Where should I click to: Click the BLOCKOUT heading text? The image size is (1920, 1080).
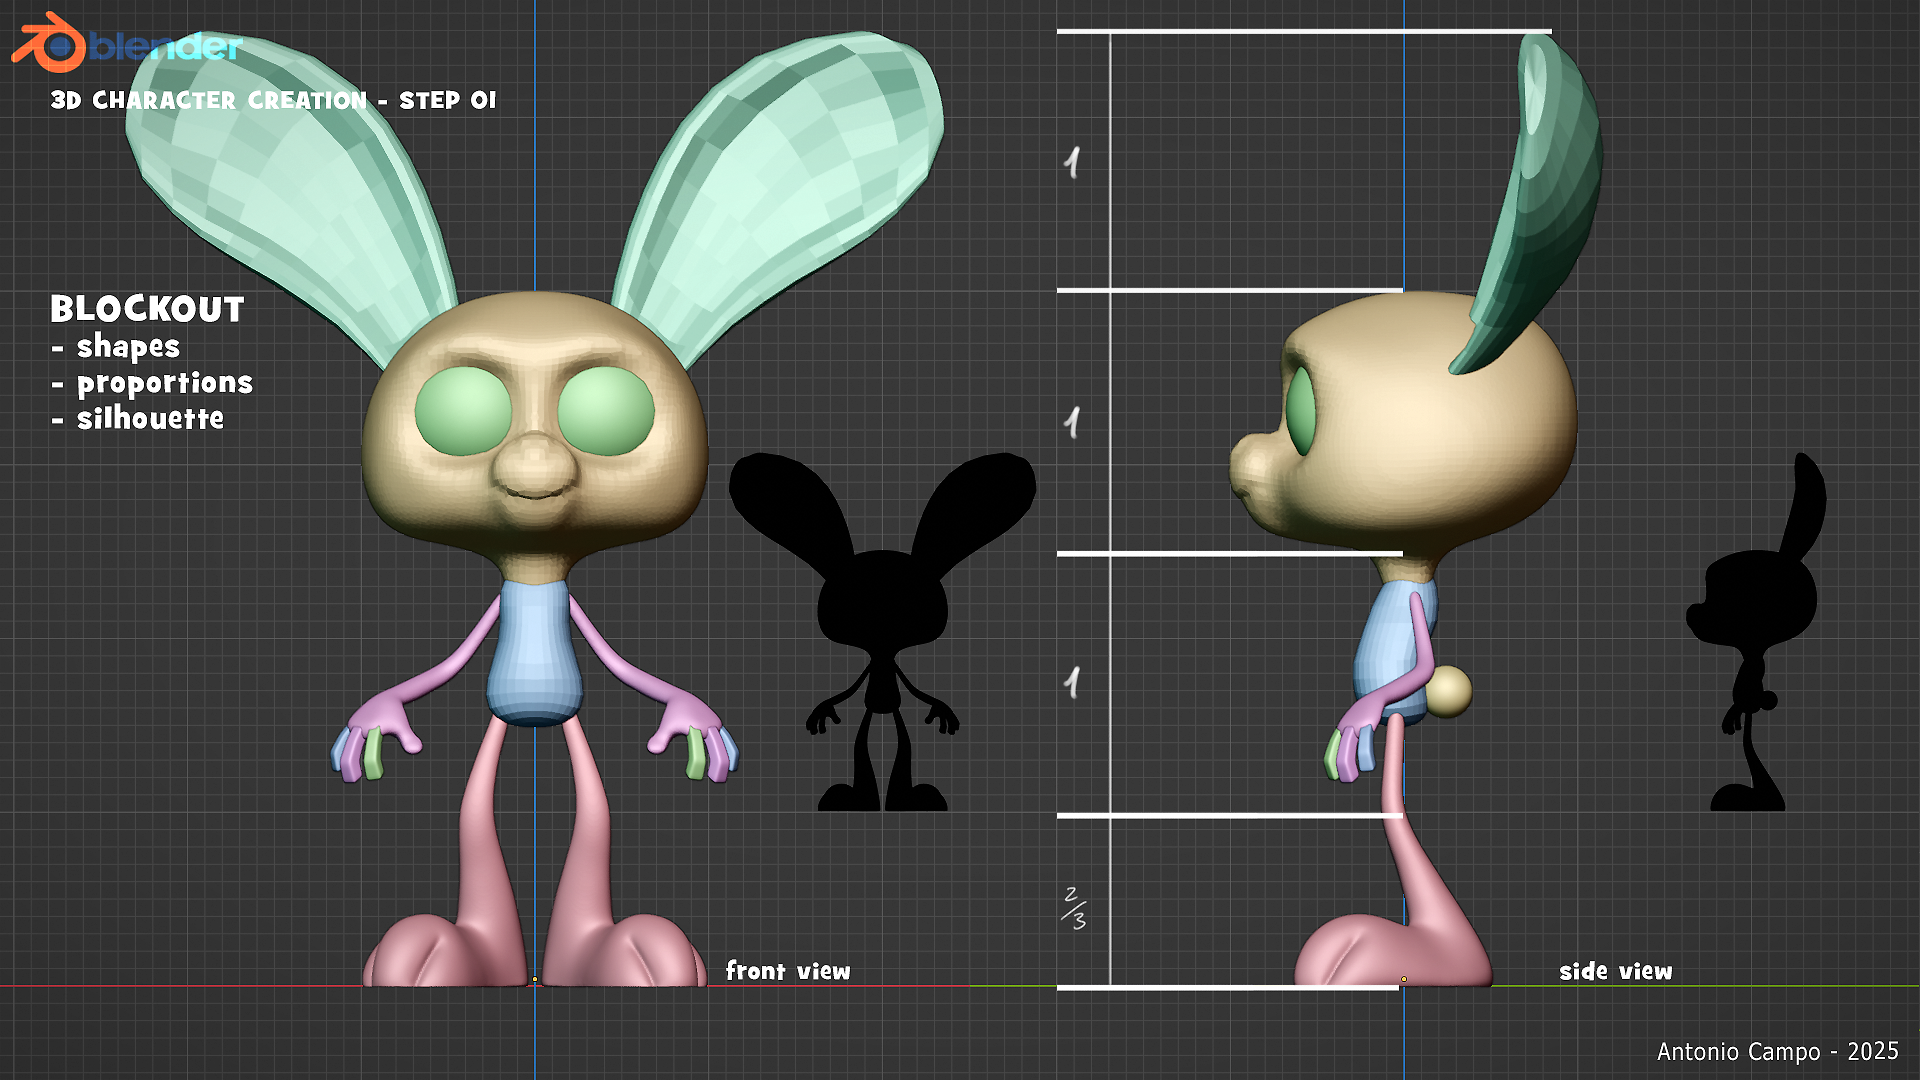point(147,309)
